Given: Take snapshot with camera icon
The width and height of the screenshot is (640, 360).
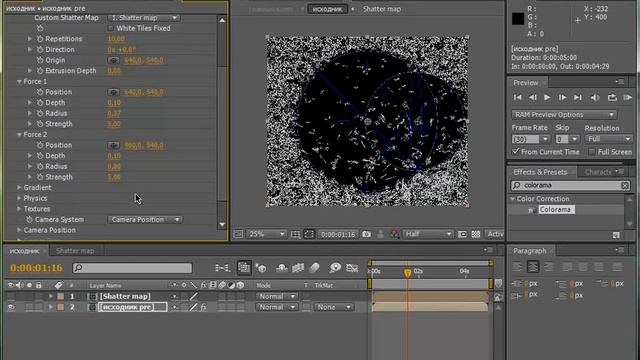Looking at the screenshot, I should [367, 234].
